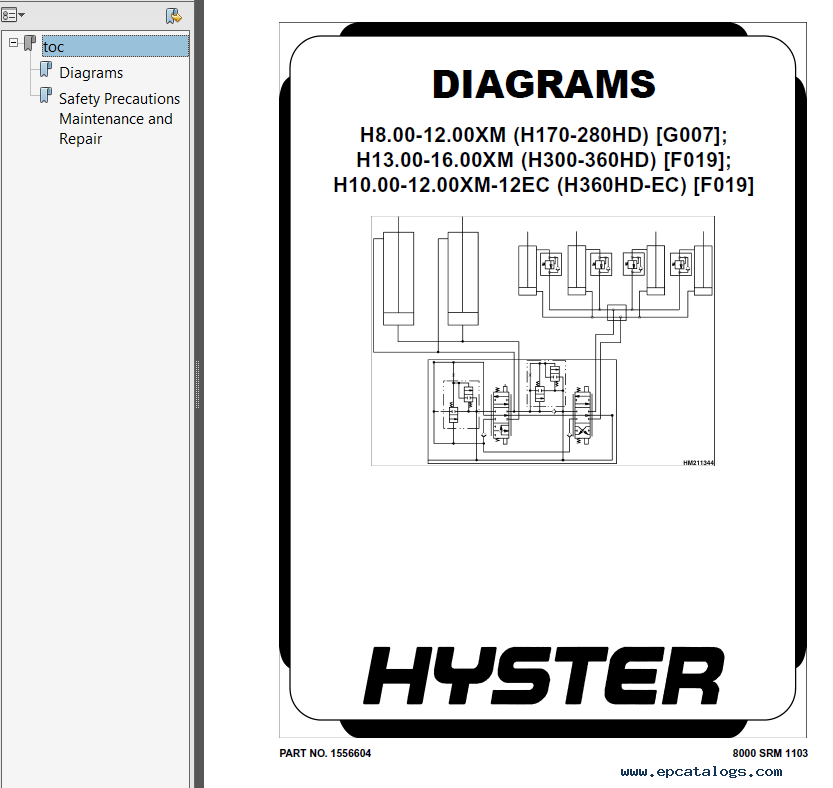Click the toc bookmark icon
This screenshot has width=833, height=788.
[30, 43]
